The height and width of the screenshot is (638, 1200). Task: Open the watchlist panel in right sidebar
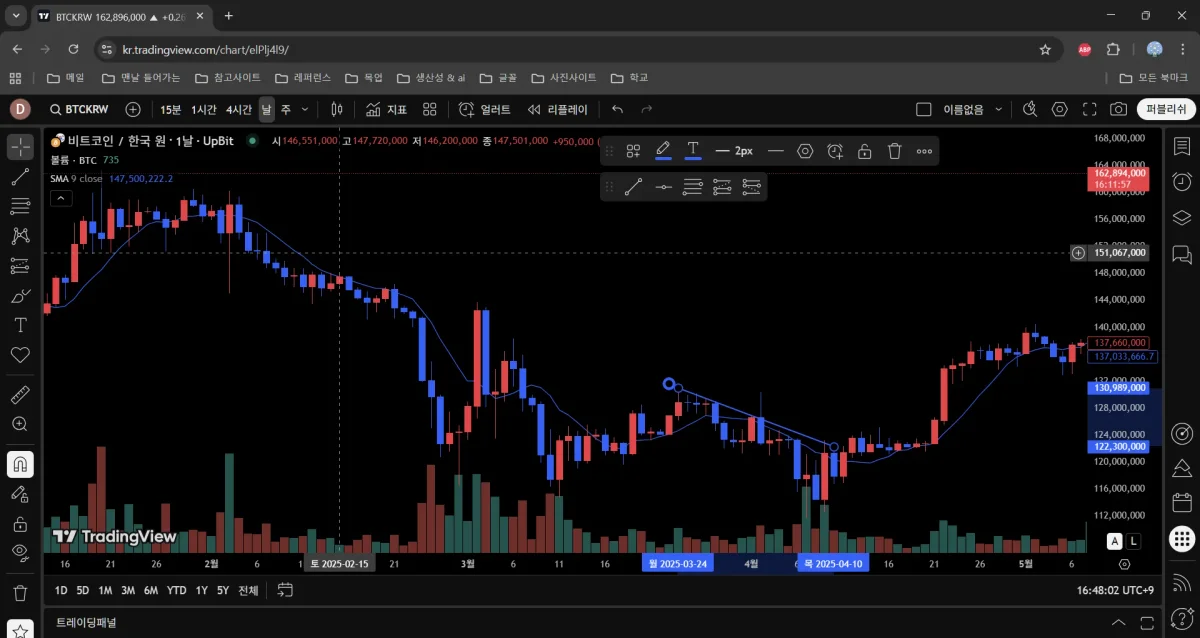point(1181,147)
